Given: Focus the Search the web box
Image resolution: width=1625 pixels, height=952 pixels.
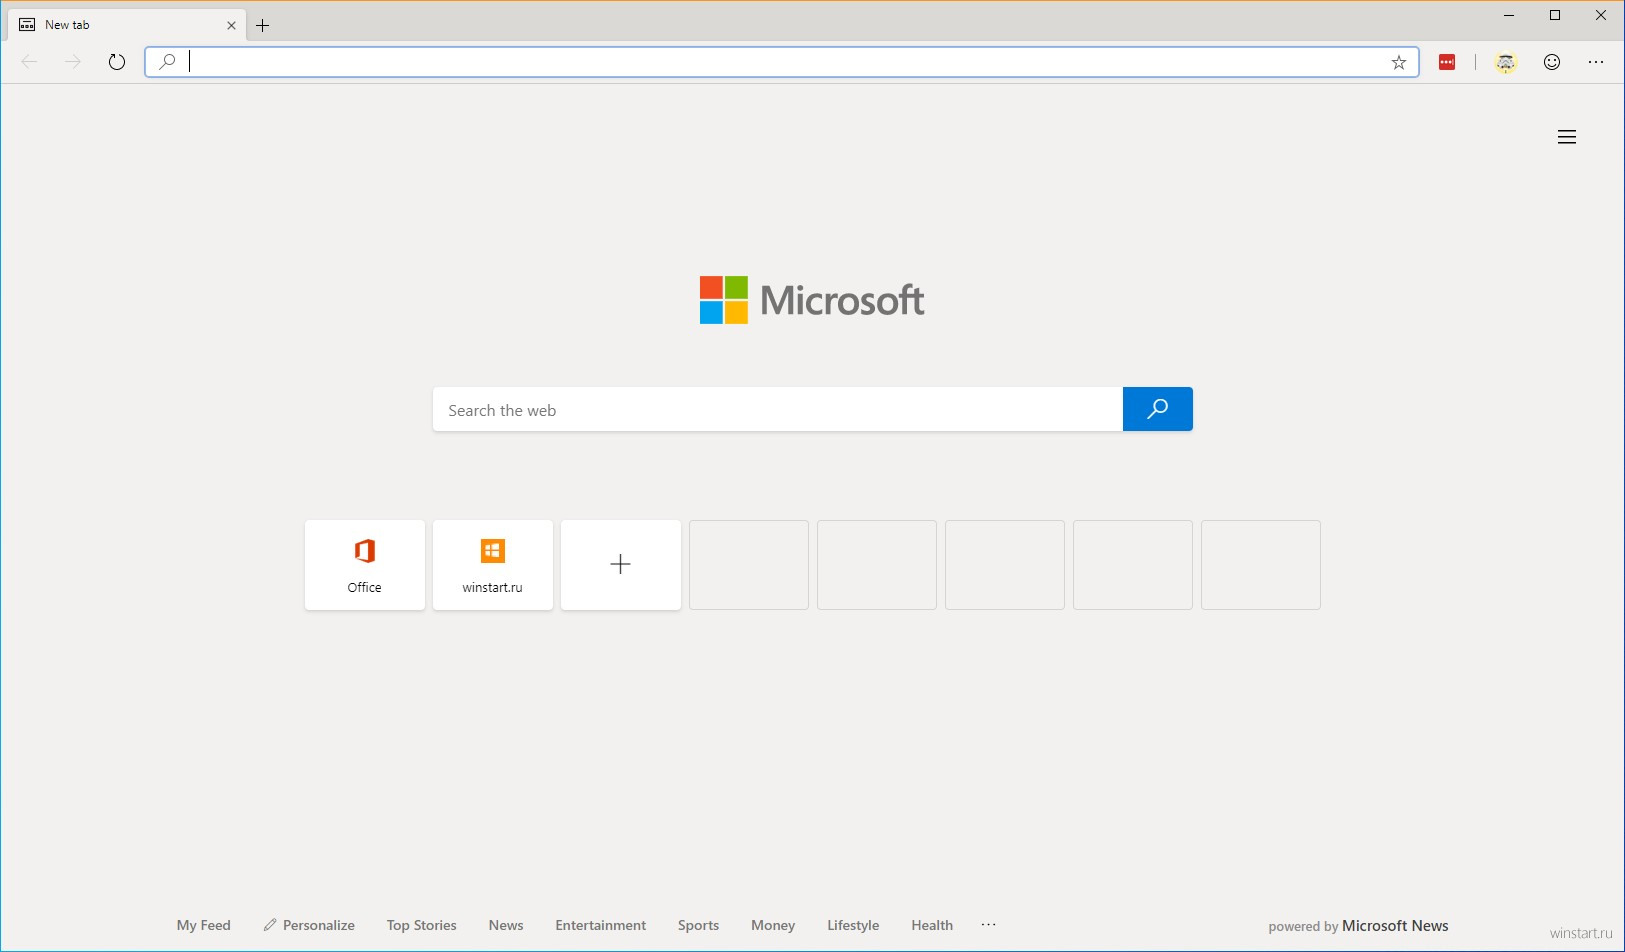Looking at the screenshot, I should tap(778, 409).
